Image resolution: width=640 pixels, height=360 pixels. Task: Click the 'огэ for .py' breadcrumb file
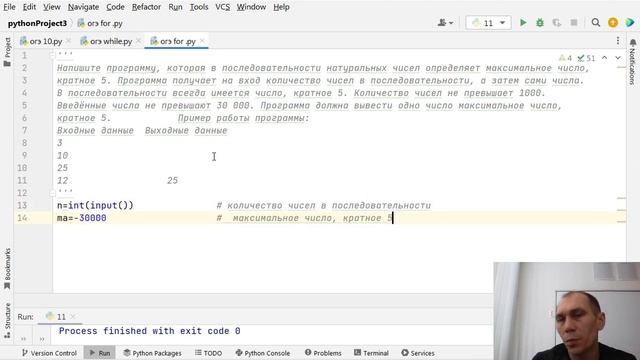(100, 23)
